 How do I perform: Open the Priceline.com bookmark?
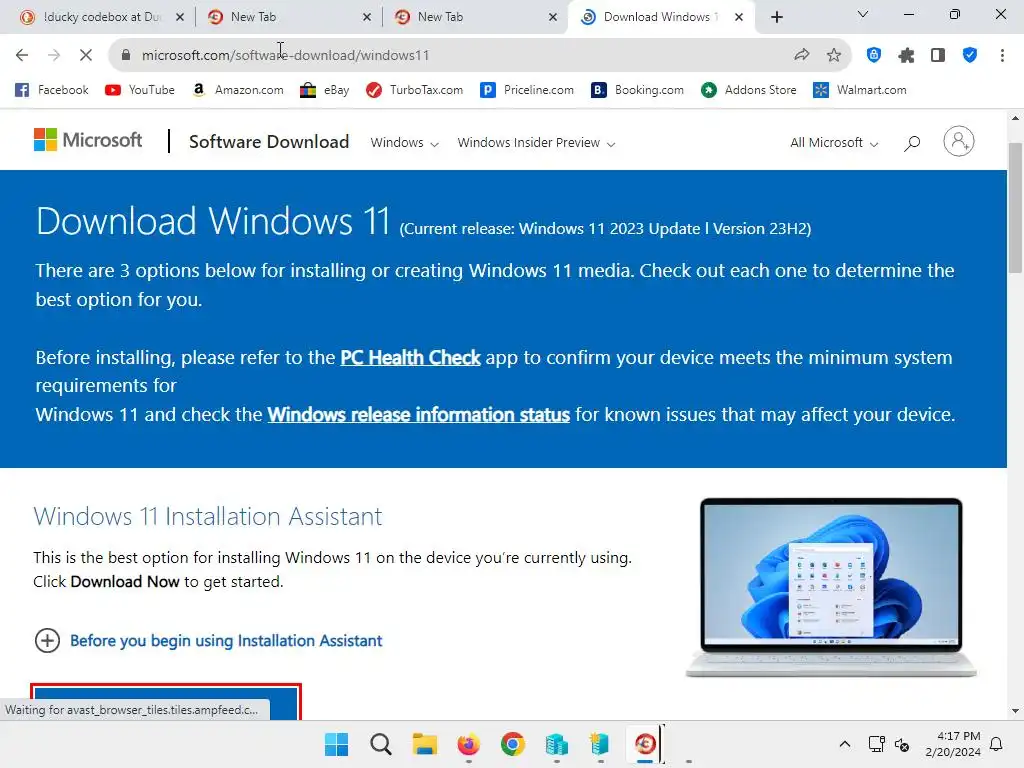point(527,90)
